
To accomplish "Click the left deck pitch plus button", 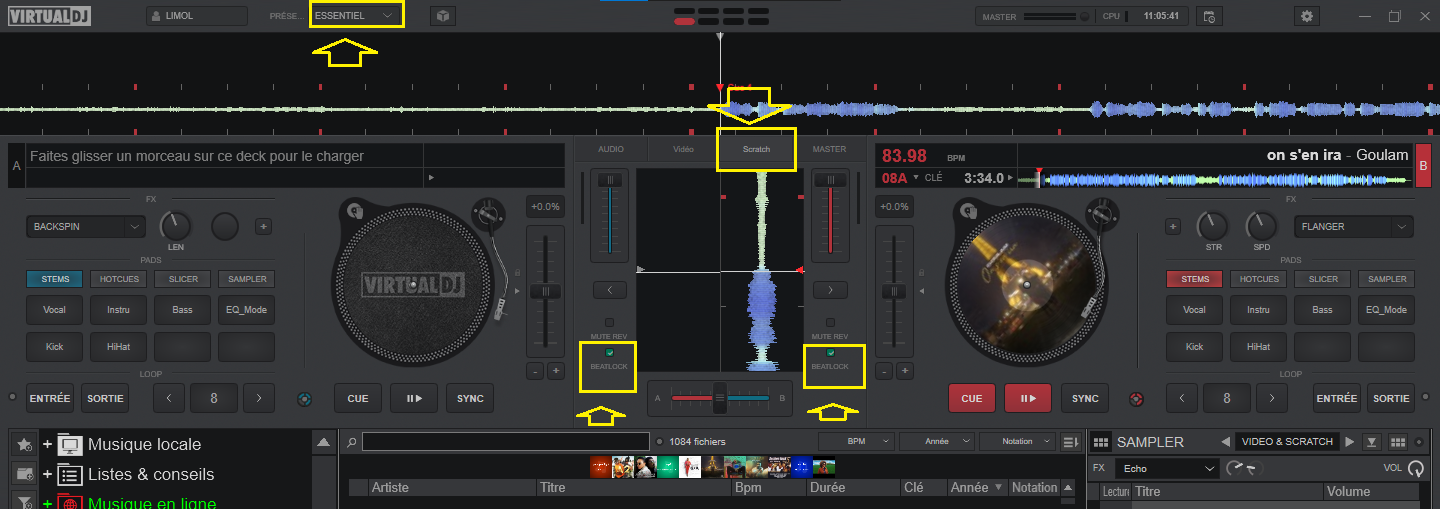I will coord(555,371).
